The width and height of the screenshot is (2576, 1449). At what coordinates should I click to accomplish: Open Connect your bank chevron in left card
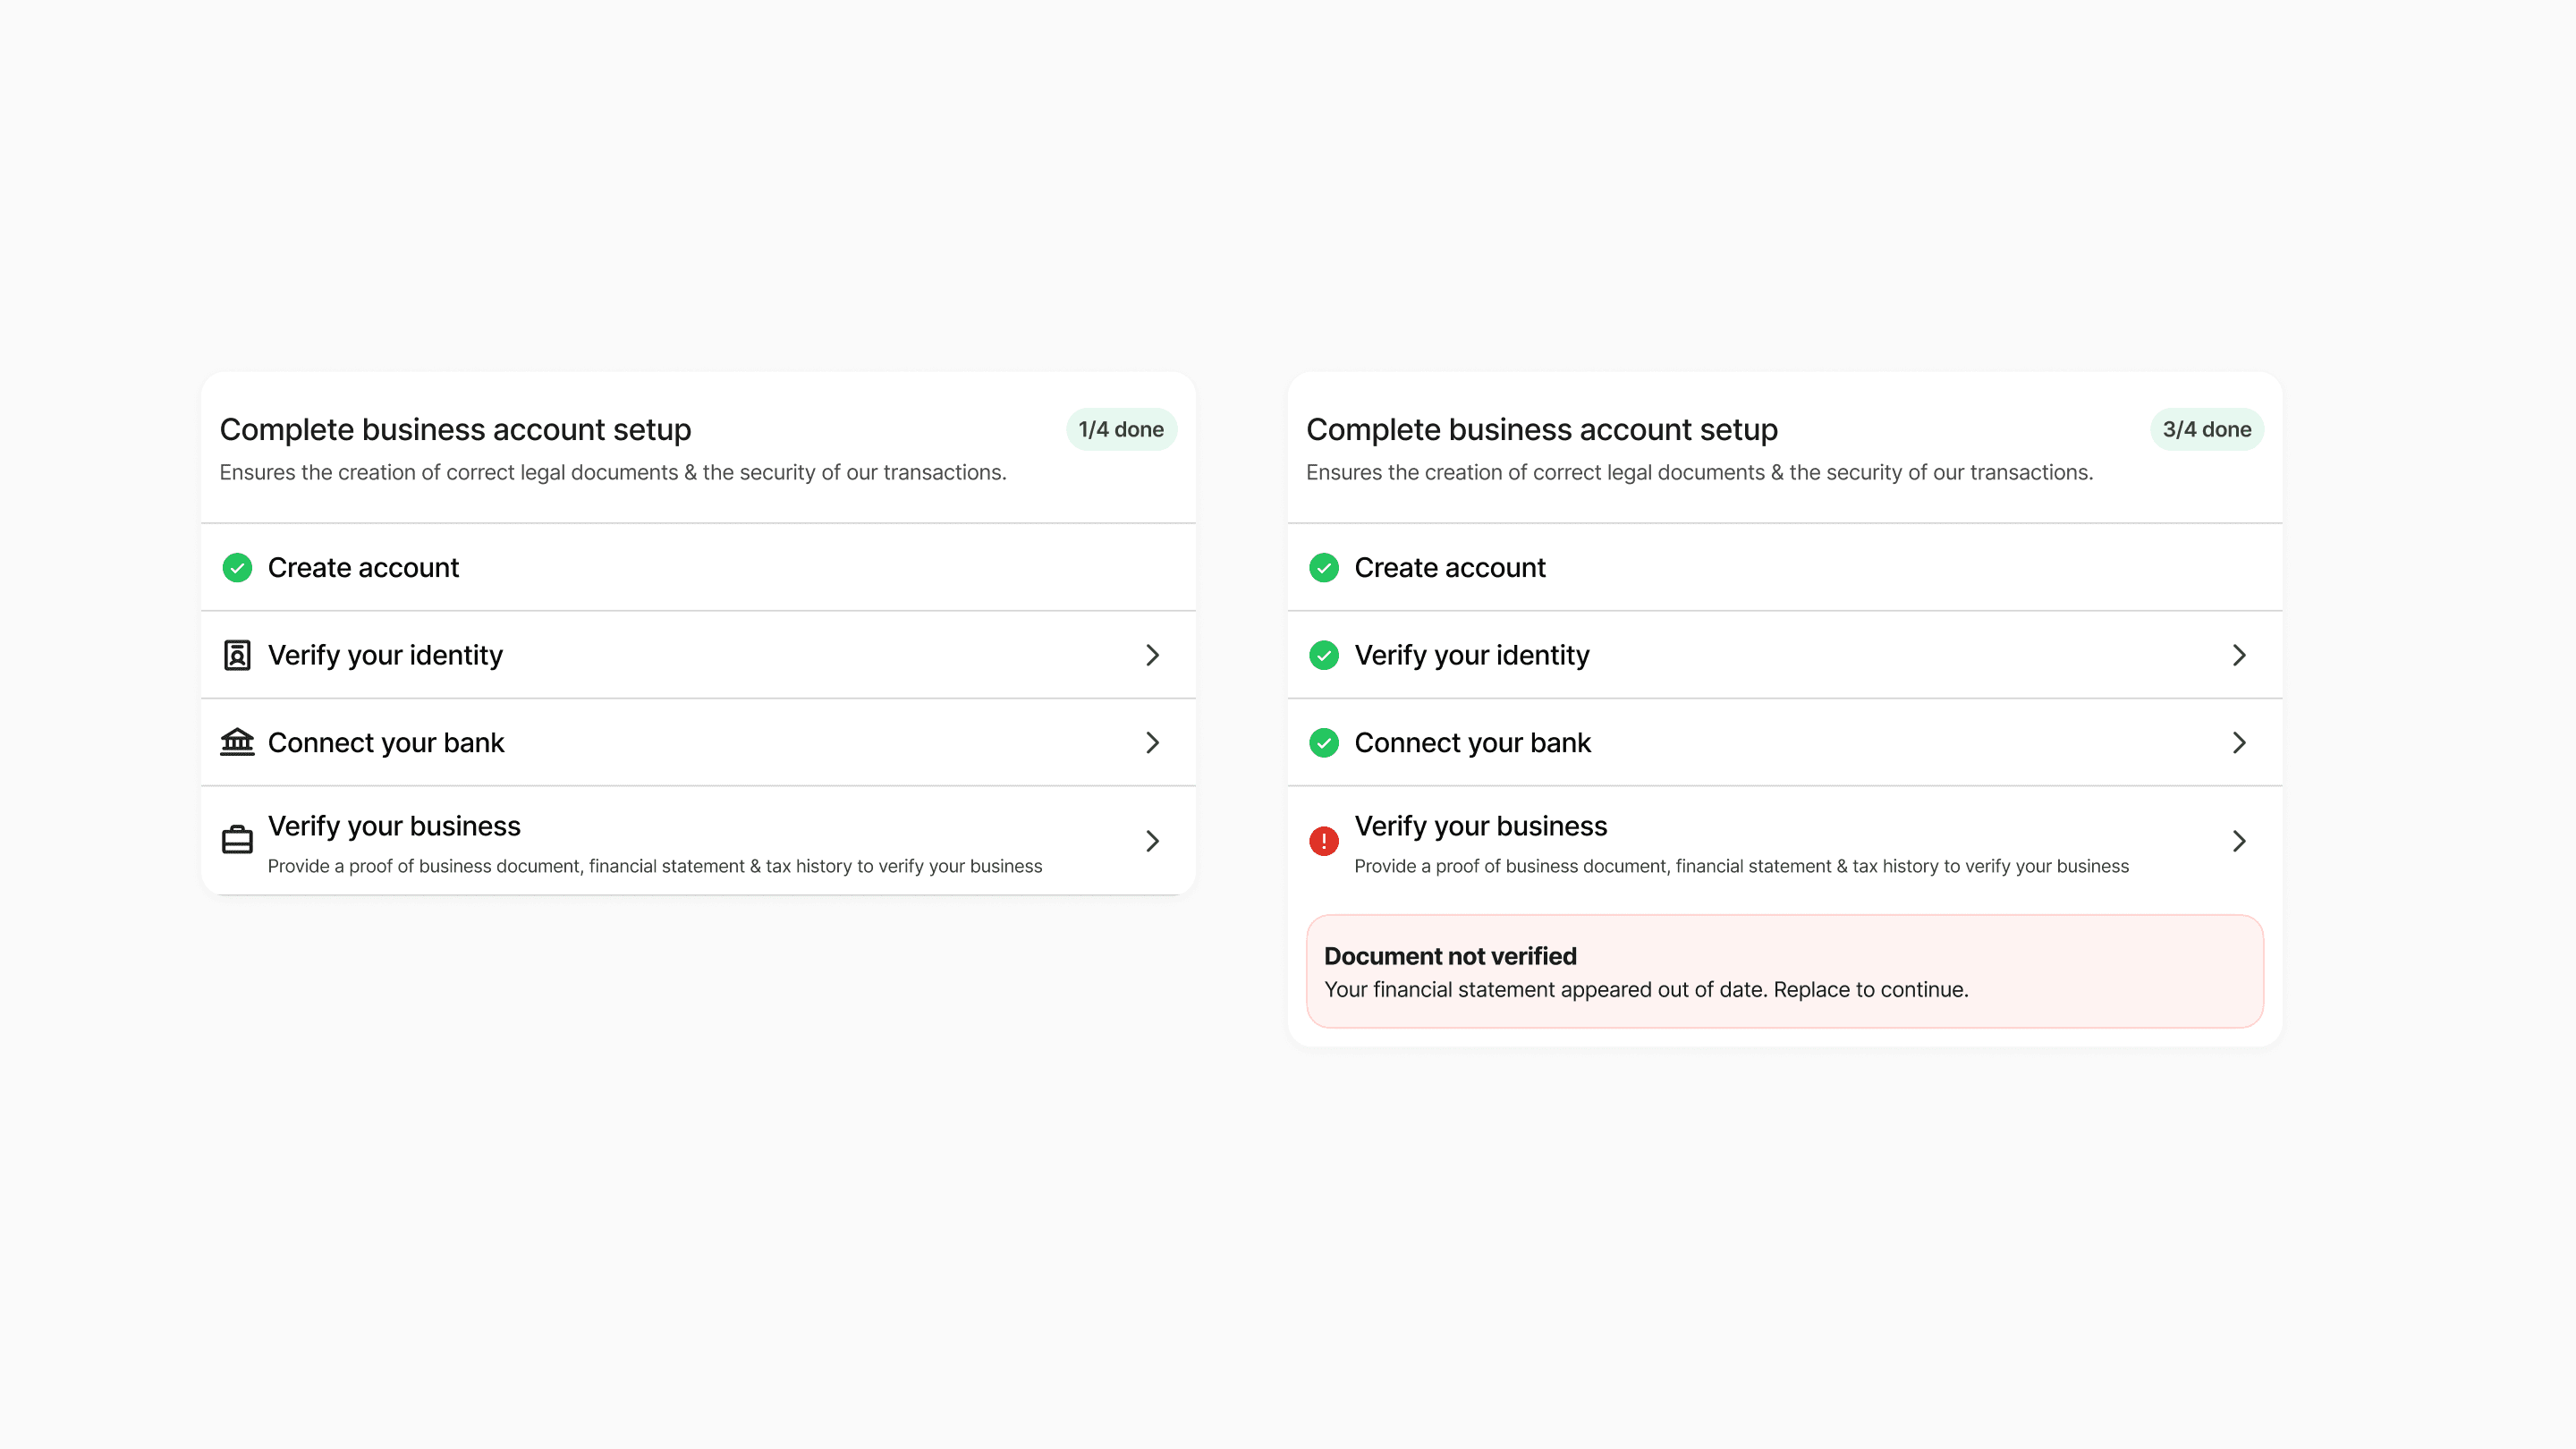tap(1152, 742)
